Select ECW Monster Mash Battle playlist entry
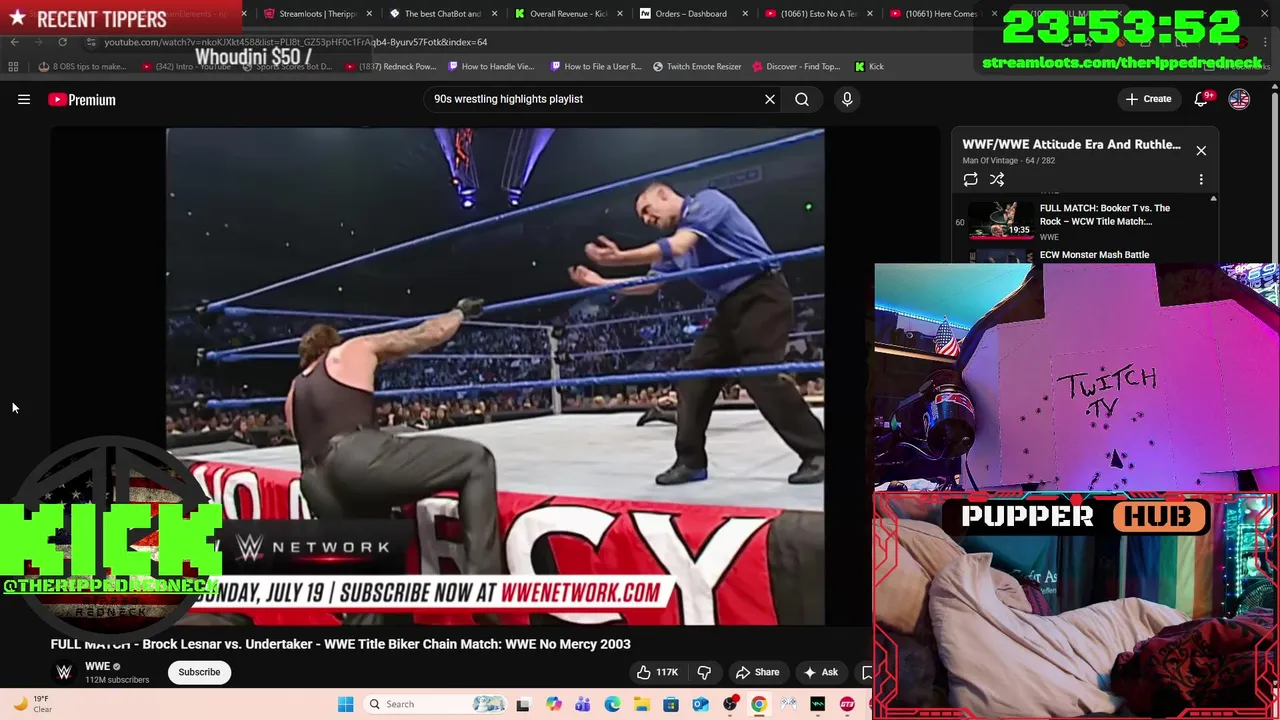 tap(1094, 255)
